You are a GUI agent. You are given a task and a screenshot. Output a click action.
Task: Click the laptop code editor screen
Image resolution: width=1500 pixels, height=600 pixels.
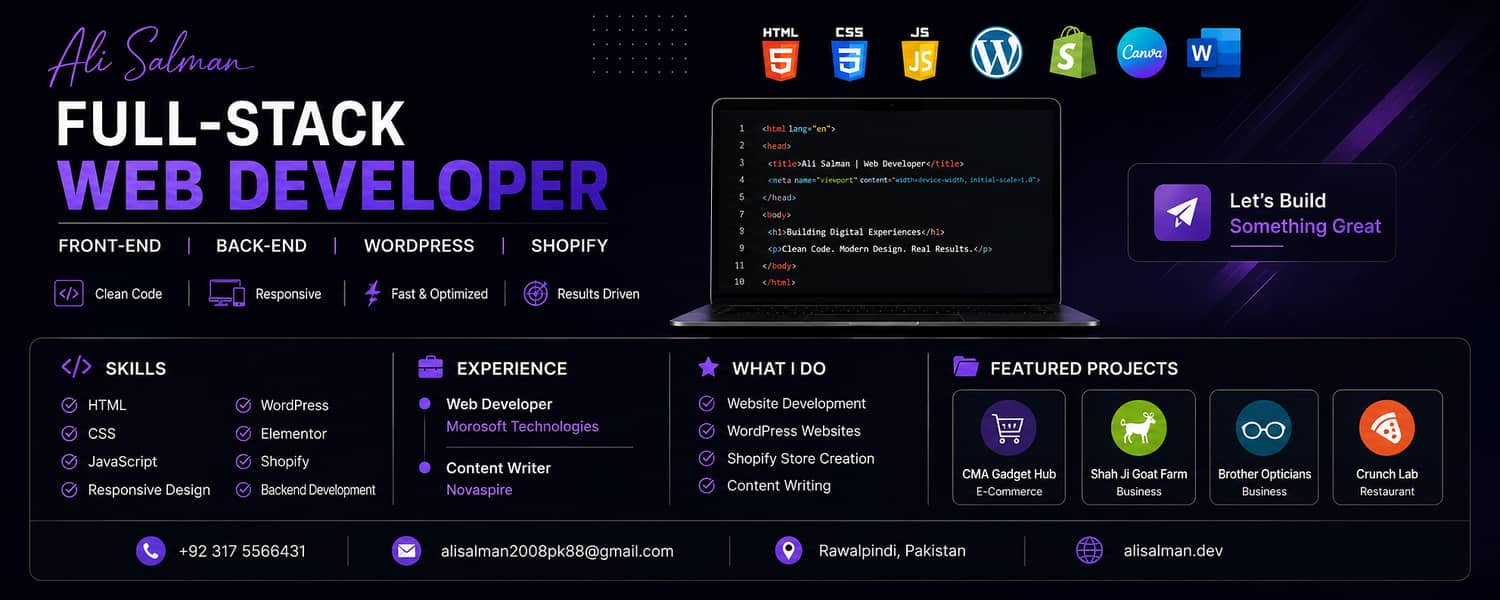tap(886, 200)
